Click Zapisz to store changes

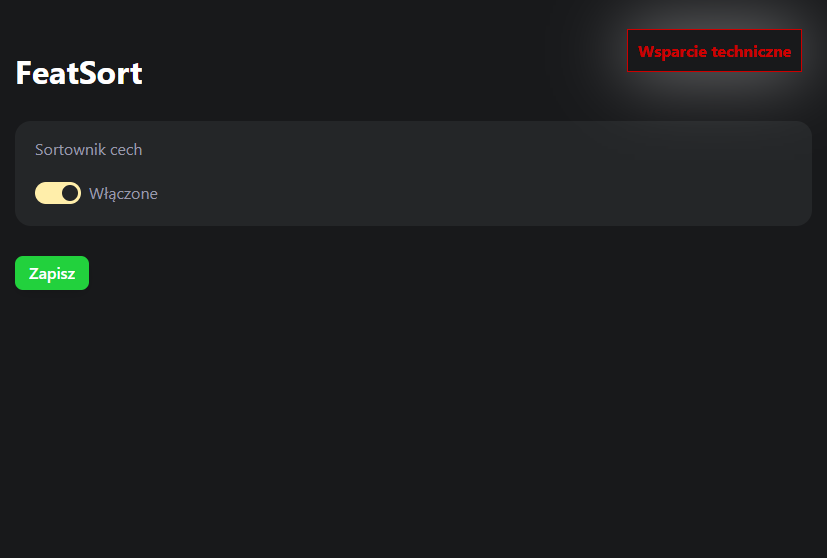52,273
